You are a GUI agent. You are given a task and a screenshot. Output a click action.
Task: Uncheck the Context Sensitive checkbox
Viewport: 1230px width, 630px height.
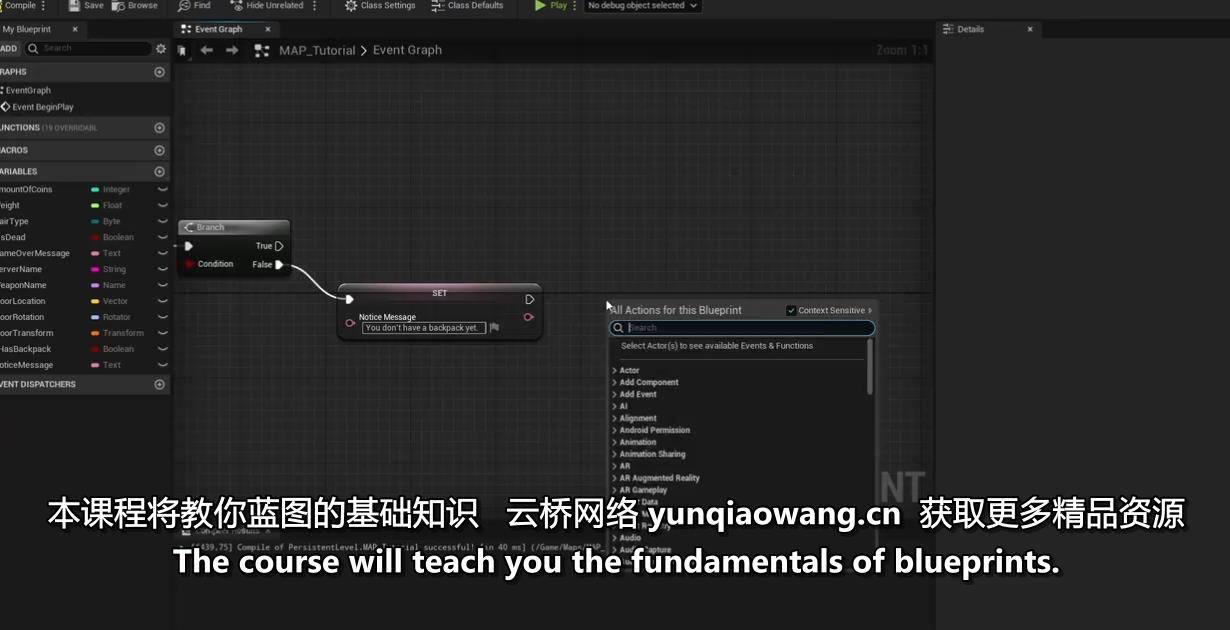coord(791,310)
